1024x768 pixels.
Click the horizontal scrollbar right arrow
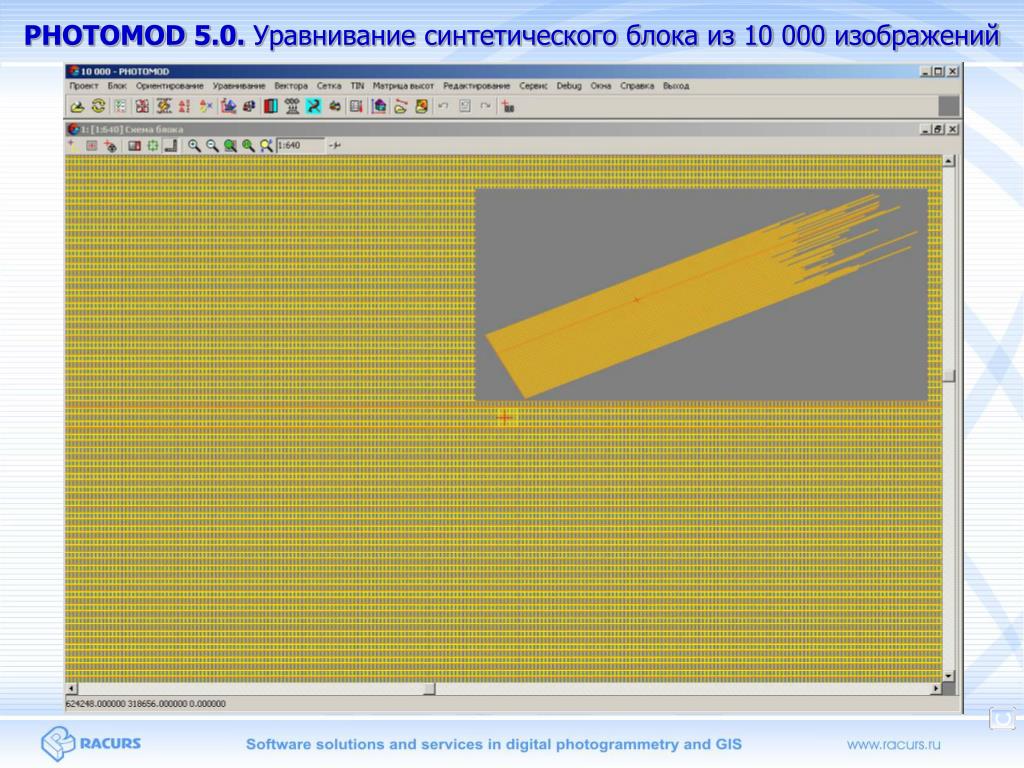click(x=936, y=688)
